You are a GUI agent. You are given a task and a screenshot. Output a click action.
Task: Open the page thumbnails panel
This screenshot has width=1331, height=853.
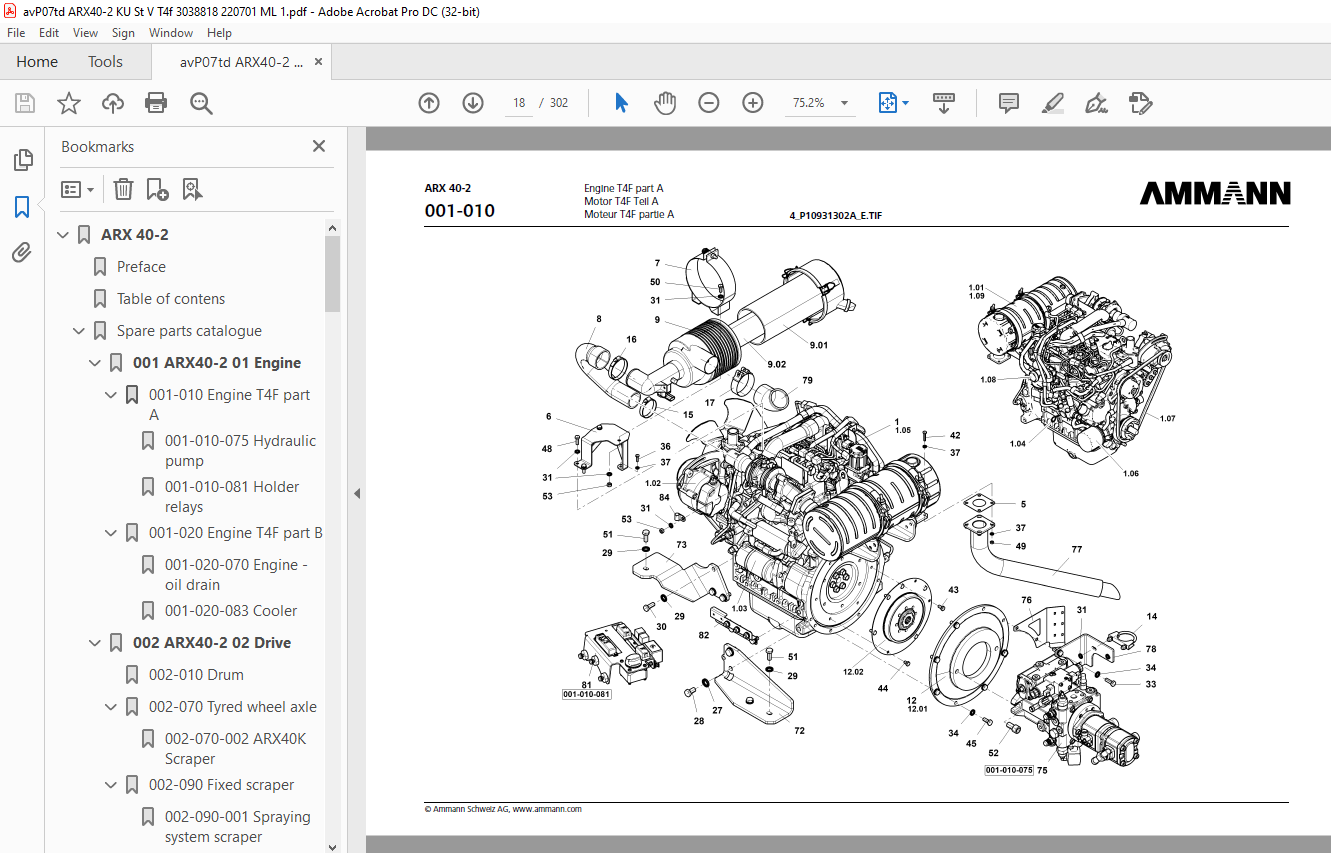click(22, 160)
